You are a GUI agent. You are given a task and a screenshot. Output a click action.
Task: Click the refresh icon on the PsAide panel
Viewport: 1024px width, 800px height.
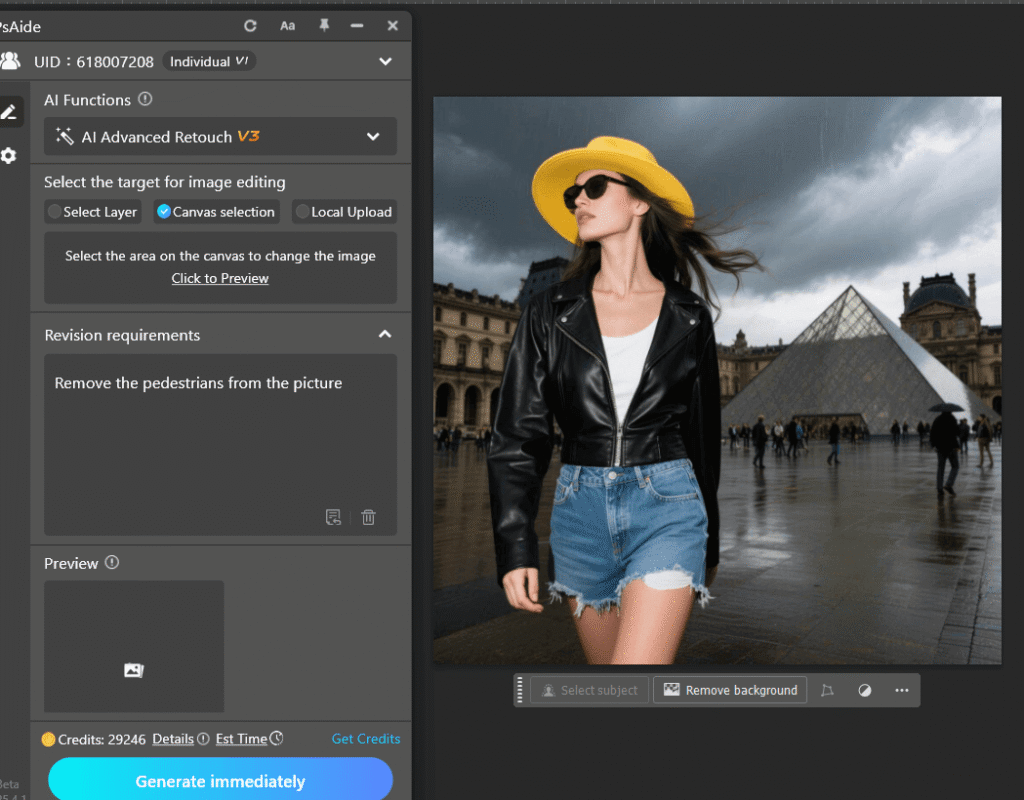(x=250, y=26)
